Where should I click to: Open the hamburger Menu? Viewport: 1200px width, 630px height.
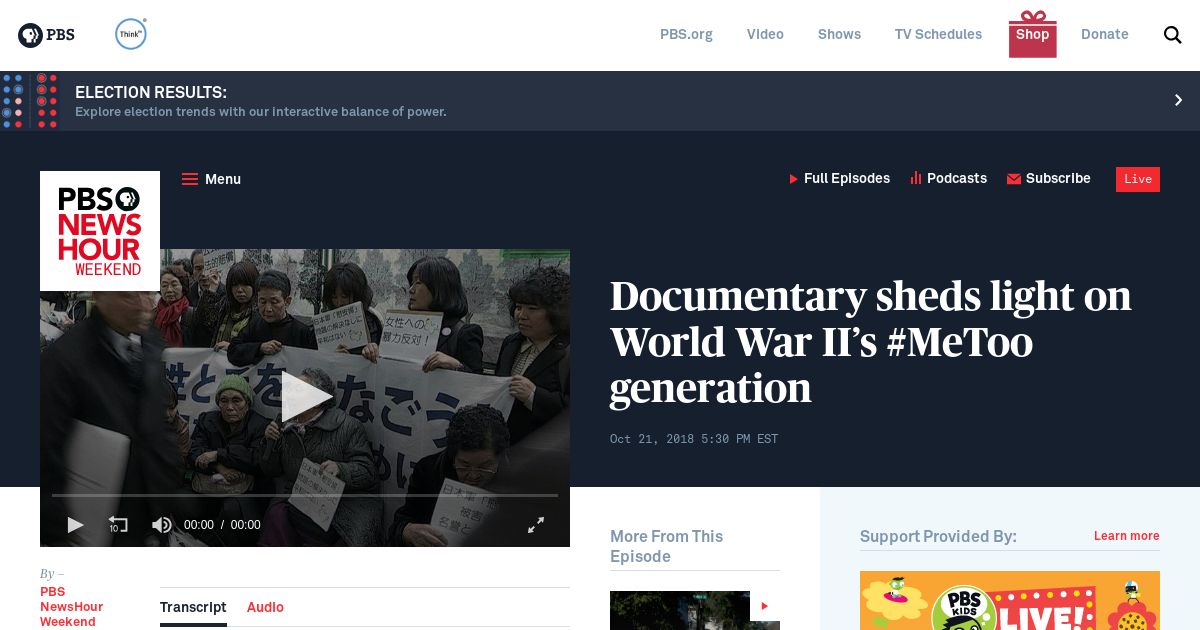[211, 179]
